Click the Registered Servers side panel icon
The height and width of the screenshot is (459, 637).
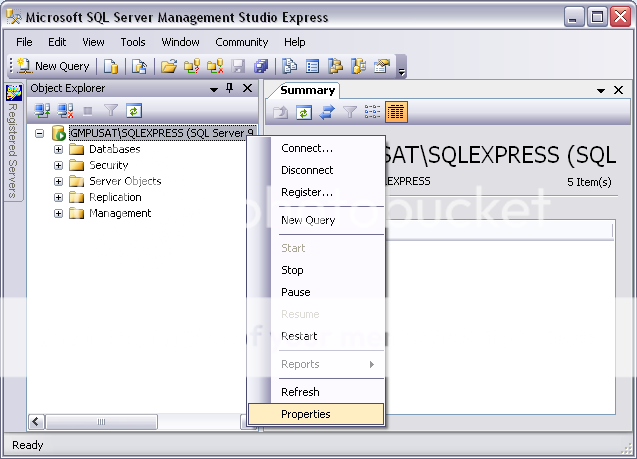click(14, 93)
